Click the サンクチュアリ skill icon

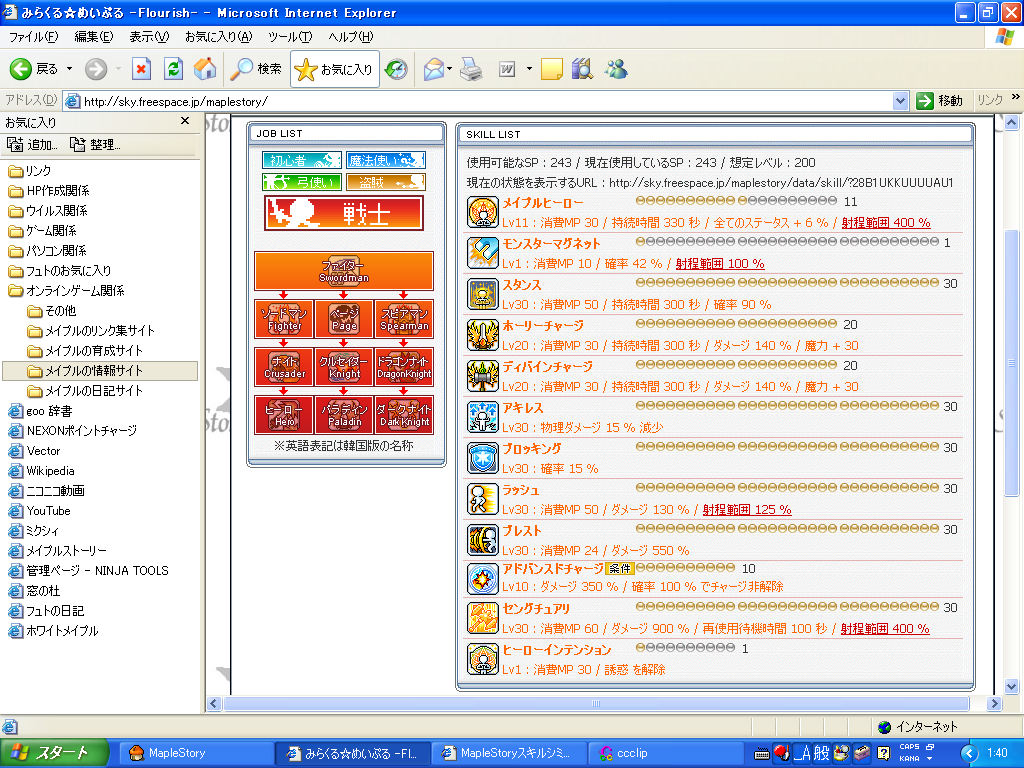click(x=483, y=618)
